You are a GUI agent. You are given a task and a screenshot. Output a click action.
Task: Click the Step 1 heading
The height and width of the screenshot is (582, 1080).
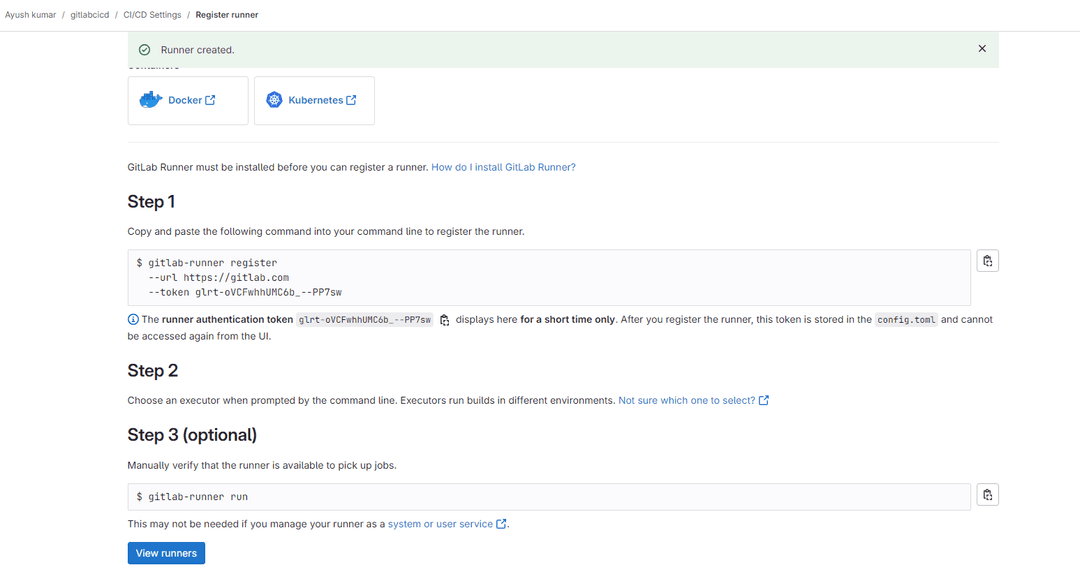point(152,202)
